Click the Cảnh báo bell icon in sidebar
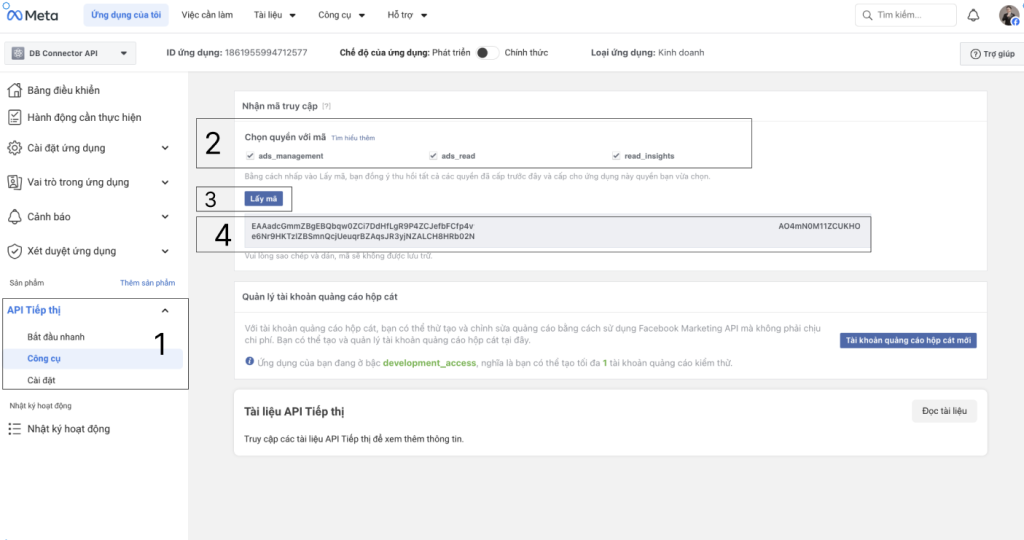 tap(15, 217)
